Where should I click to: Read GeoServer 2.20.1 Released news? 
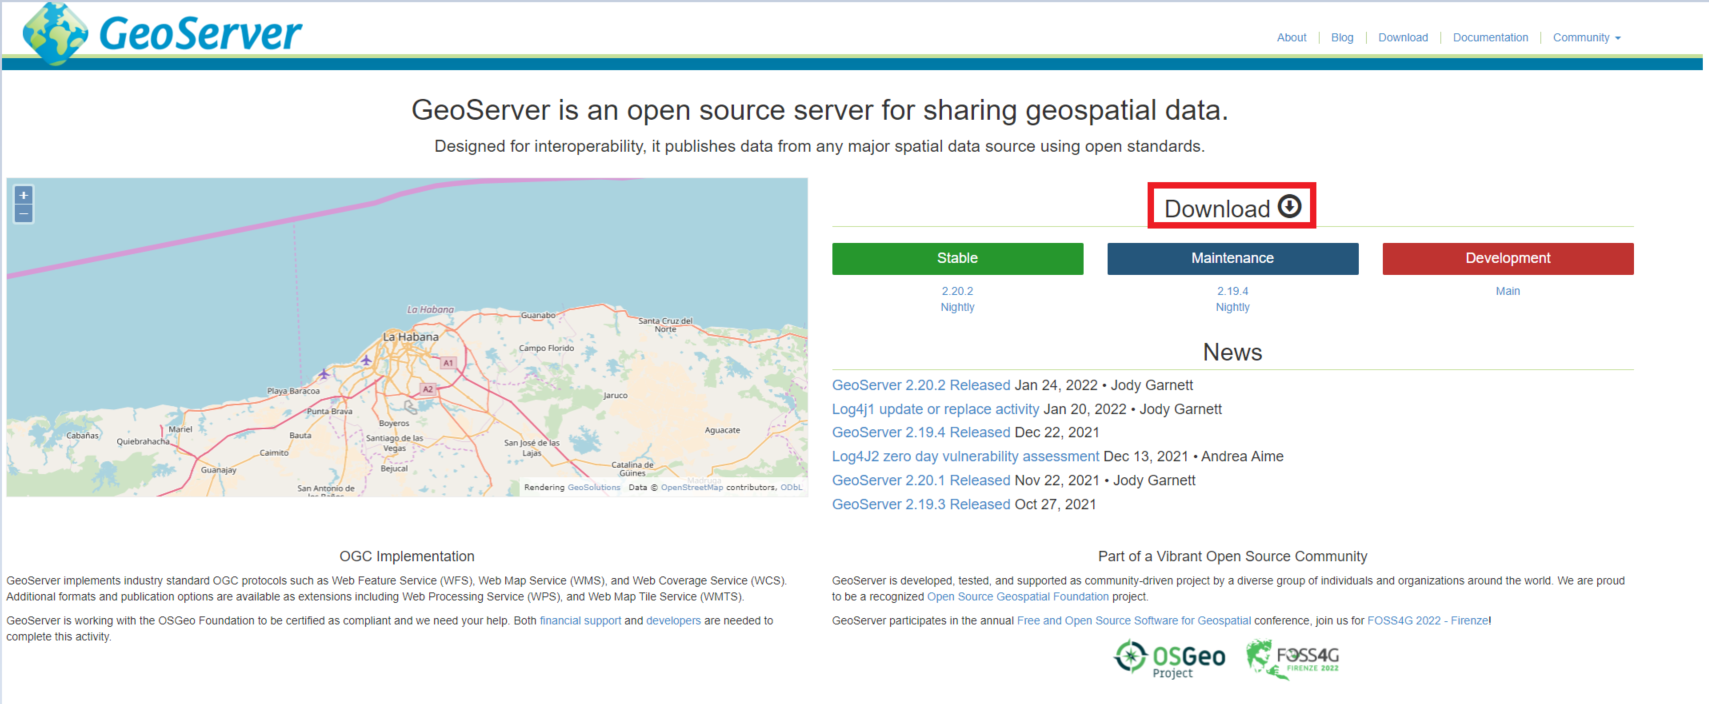tap(921, 480)
